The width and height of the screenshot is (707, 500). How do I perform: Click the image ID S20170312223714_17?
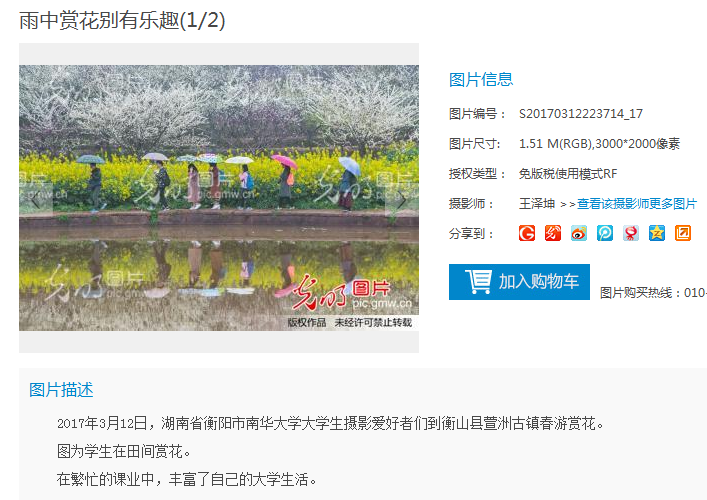581,114
